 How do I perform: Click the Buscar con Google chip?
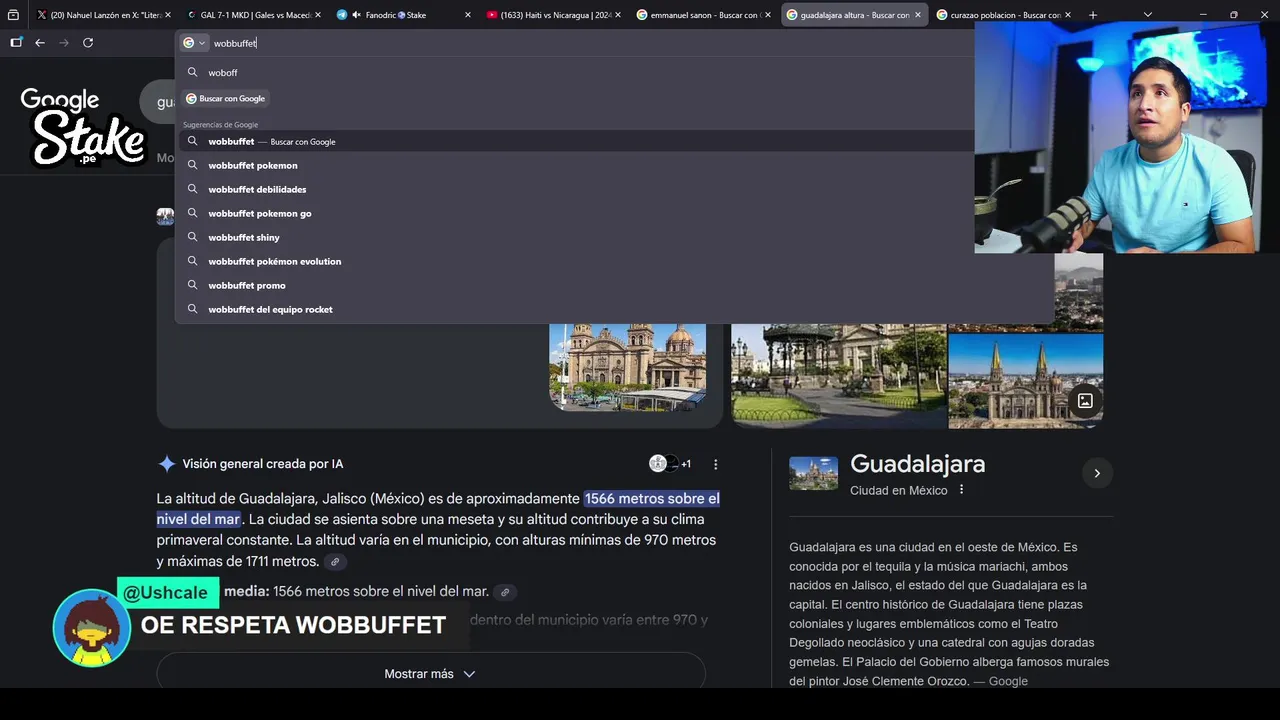coord(225,98)
